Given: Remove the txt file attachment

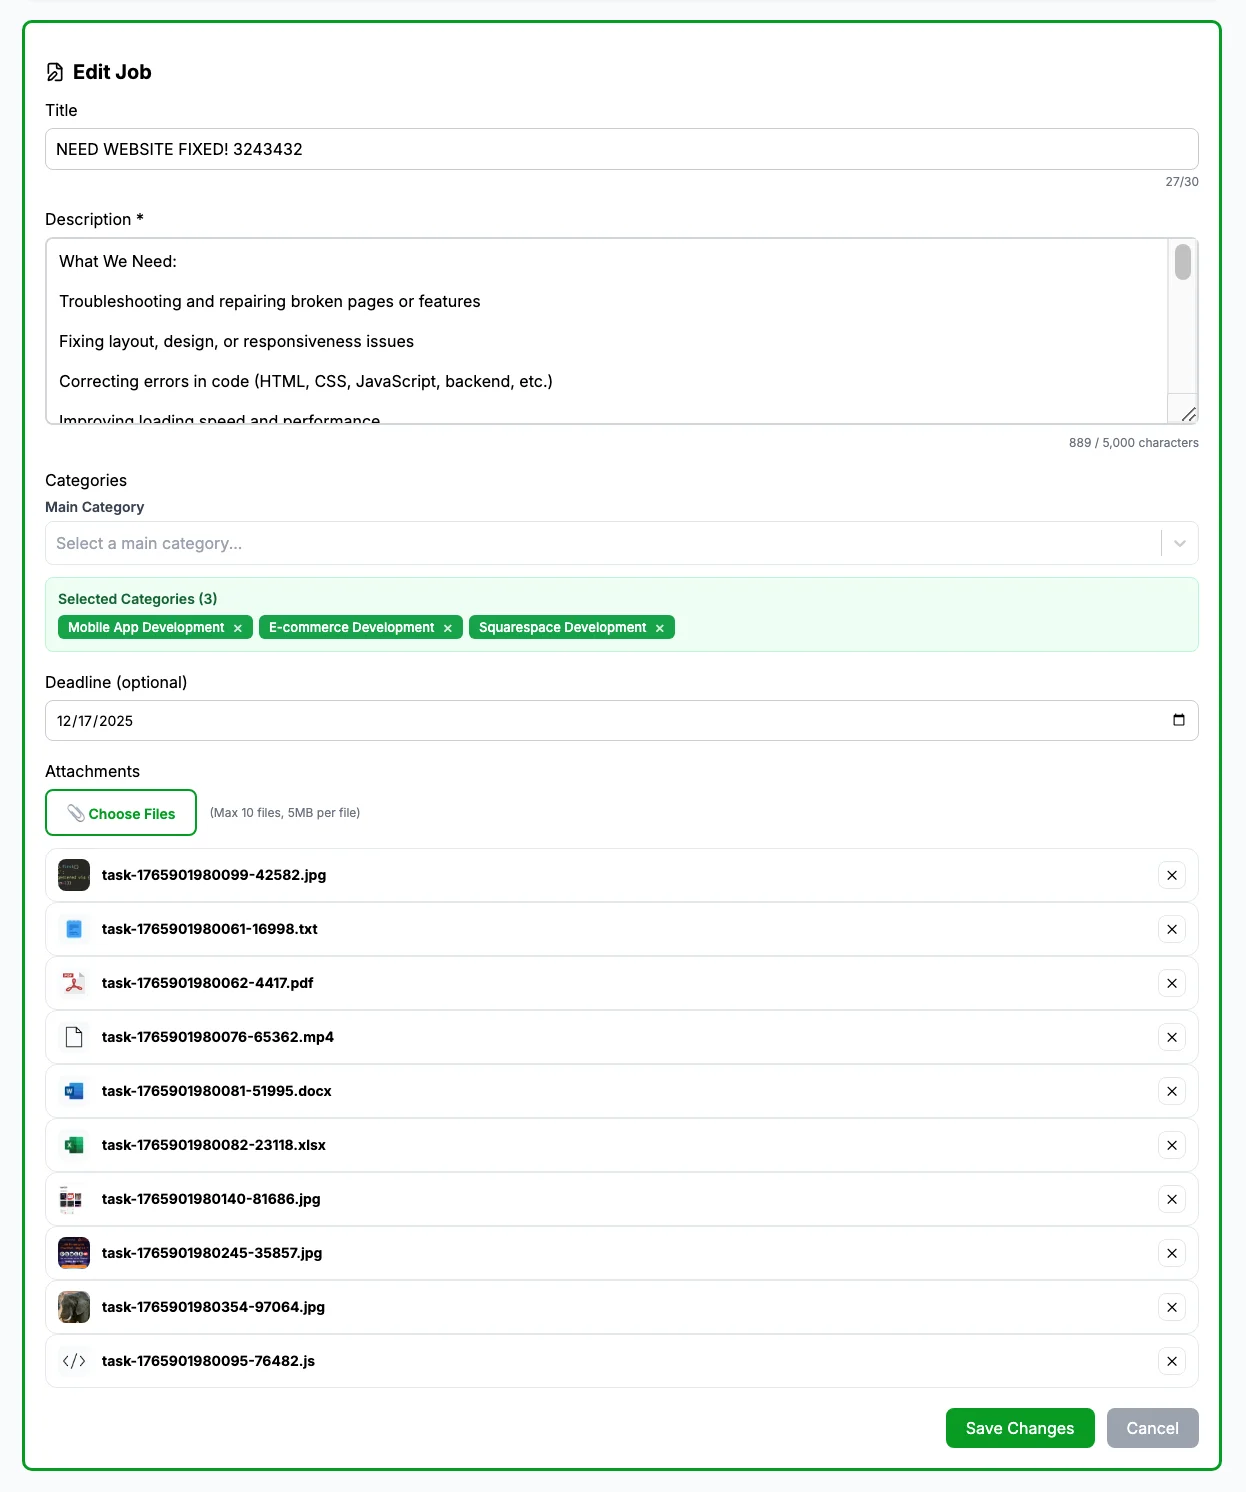Looking at the screenshot, I should (1172, 929).
